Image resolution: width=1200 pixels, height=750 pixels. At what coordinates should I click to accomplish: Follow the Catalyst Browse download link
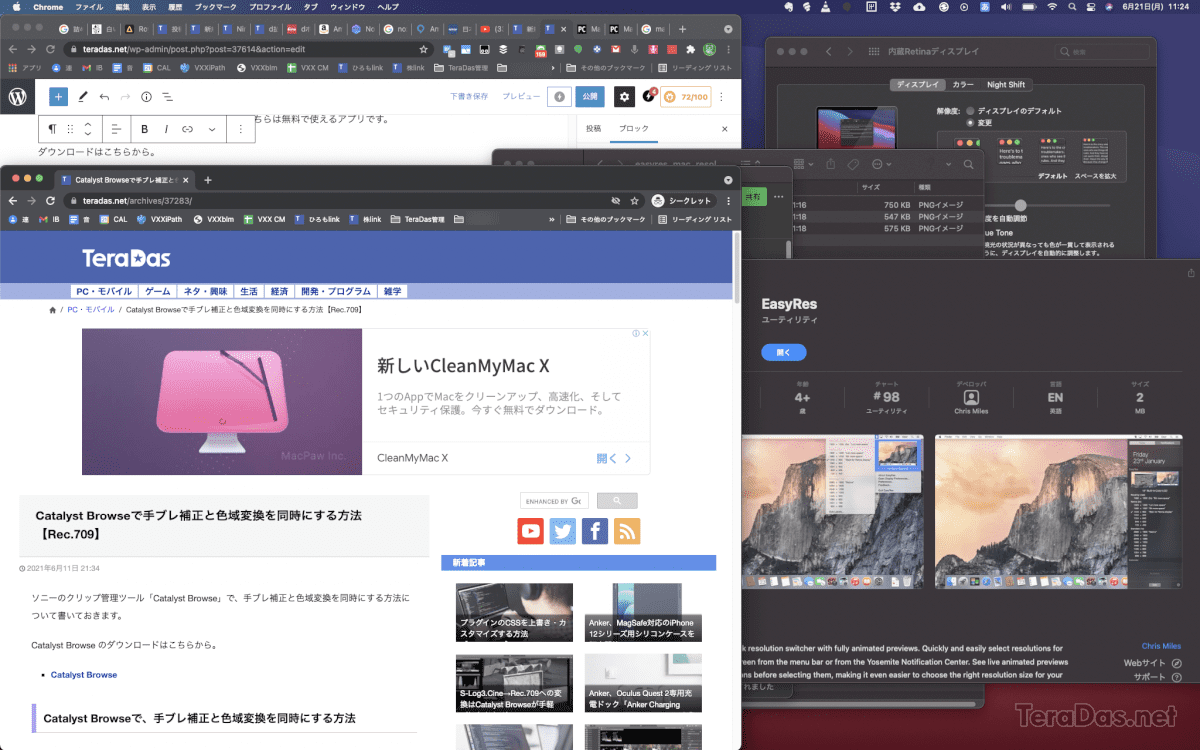84,675
